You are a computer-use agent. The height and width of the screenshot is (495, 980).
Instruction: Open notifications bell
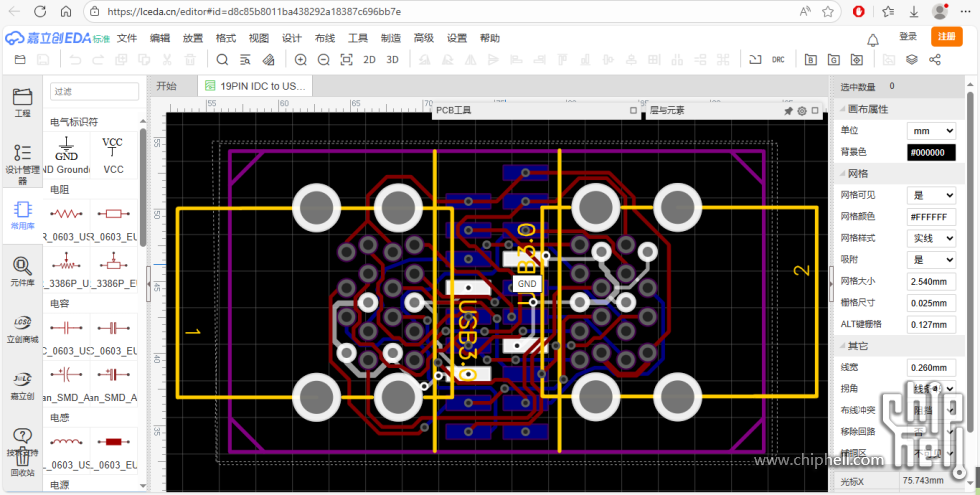(x=873, y=41)
